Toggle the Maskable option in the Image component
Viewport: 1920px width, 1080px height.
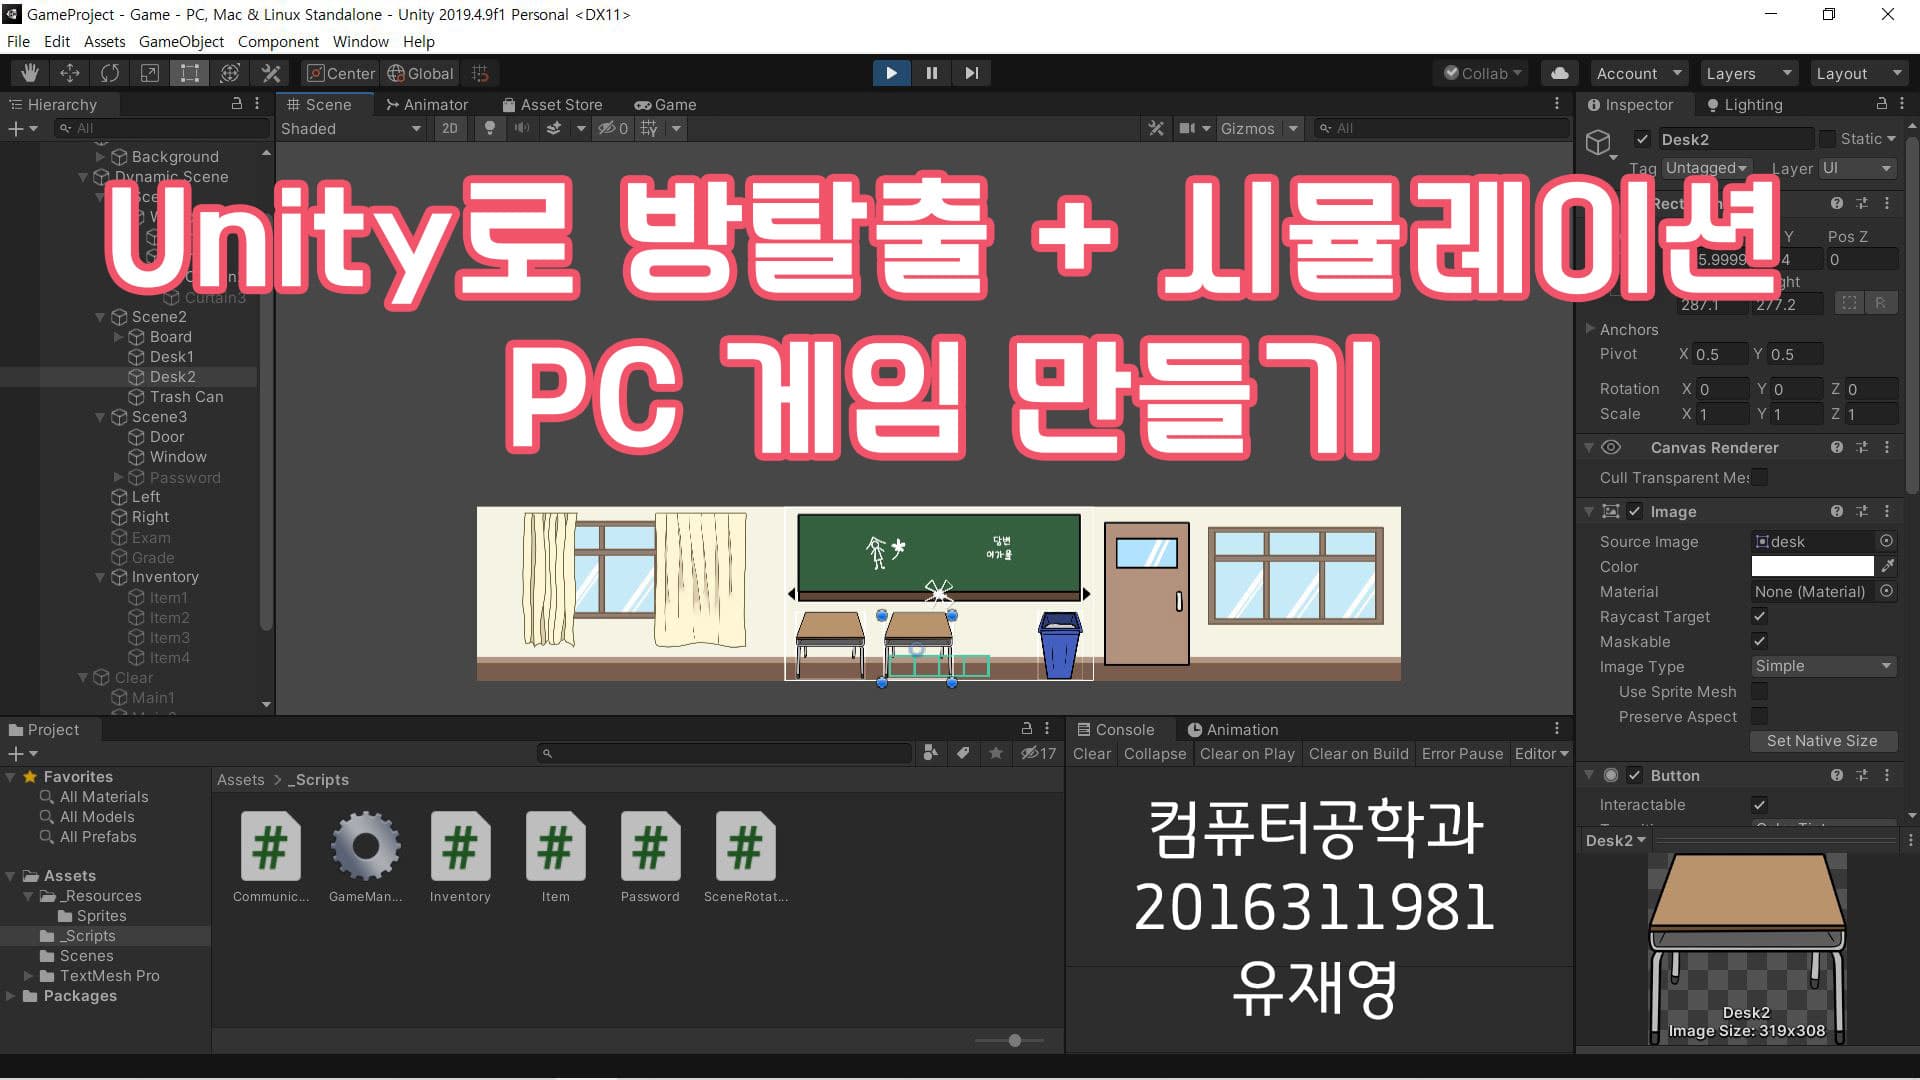(1759, 641)
